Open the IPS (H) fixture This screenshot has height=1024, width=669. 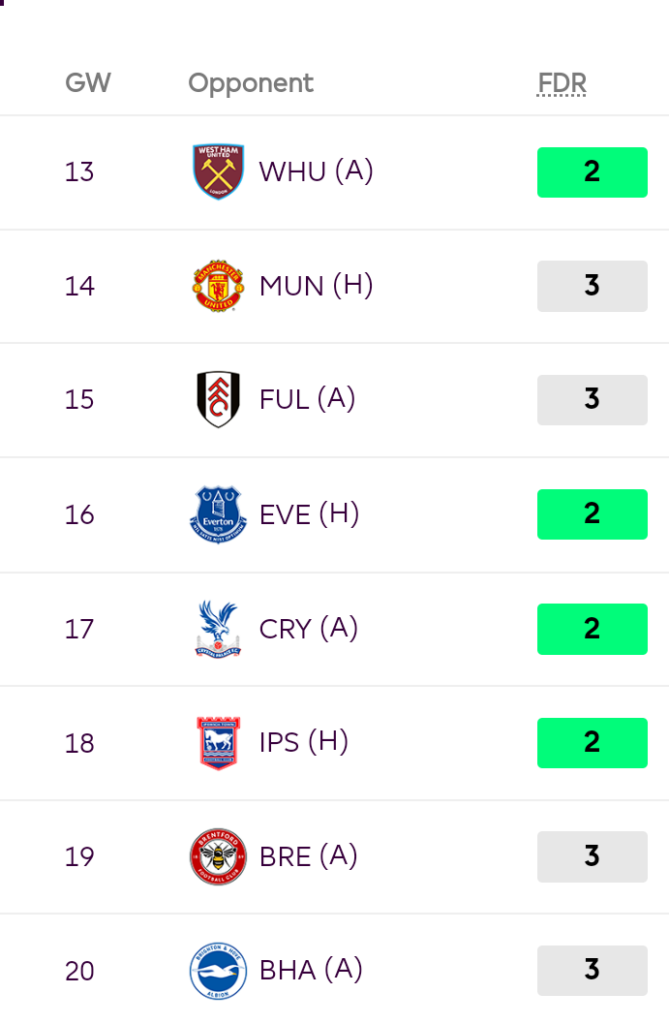click(304, 742)
